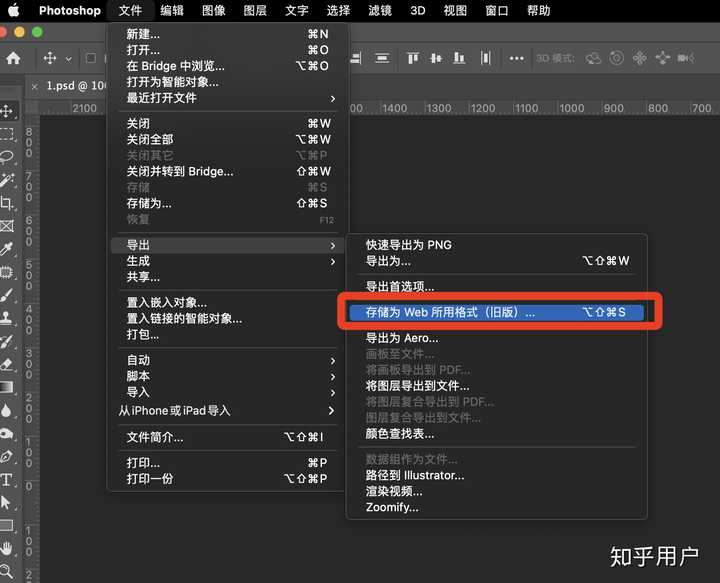
Task: Close the 1.psd document tab
Action: tap(34, 86)
